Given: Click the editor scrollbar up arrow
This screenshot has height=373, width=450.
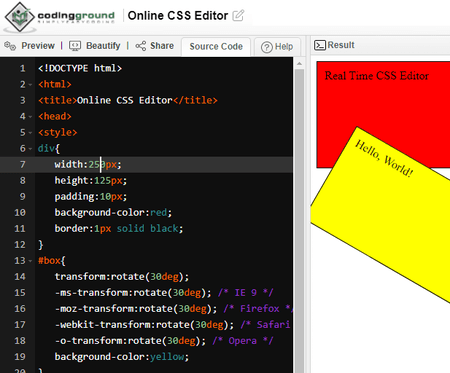Looking at the screenshot, I should pyautogui.click(x=299, y=63).
